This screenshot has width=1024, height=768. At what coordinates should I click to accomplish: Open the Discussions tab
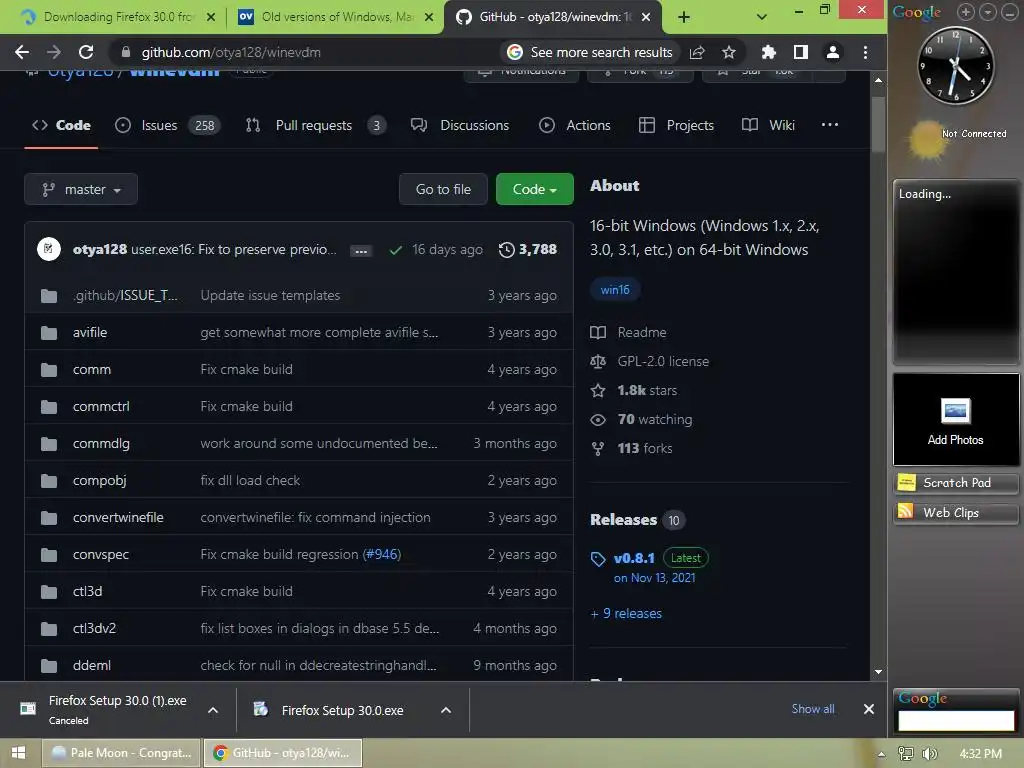click(460, 125)
